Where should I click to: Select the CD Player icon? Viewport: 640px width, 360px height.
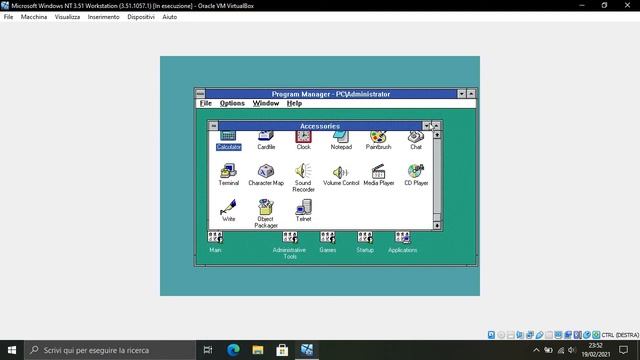[416, 175]
